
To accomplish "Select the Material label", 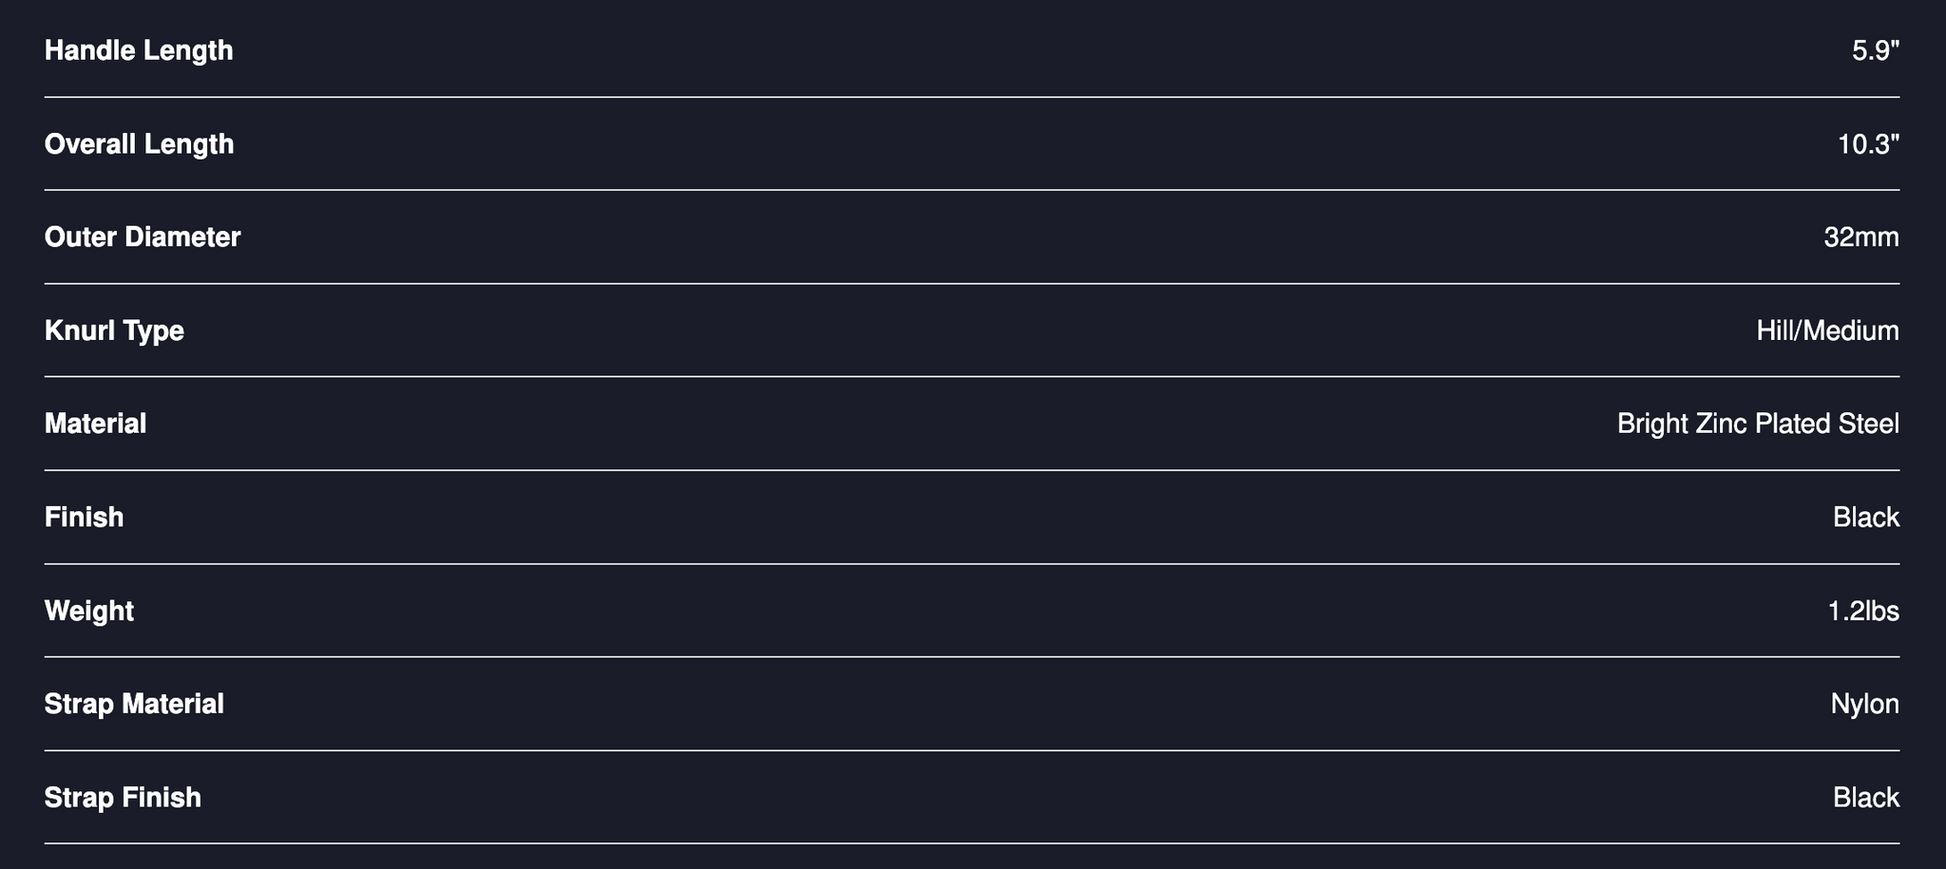I will coord(95,424).
